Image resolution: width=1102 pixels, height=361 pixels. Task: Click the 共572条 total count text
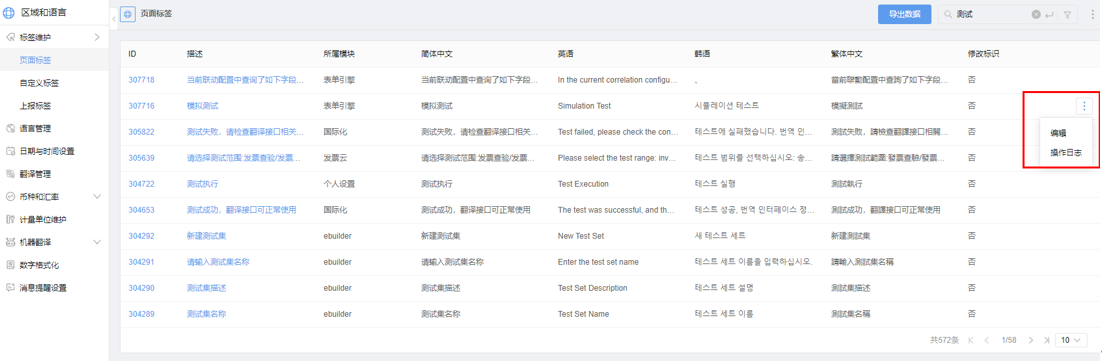click(944, 340)
